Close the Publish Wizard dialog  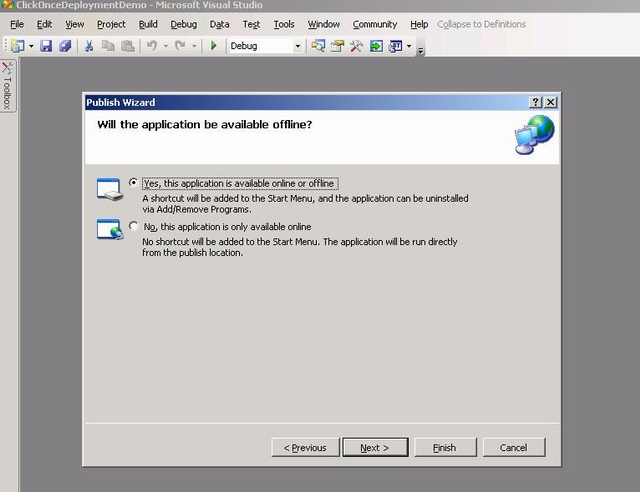click(550, 102)
